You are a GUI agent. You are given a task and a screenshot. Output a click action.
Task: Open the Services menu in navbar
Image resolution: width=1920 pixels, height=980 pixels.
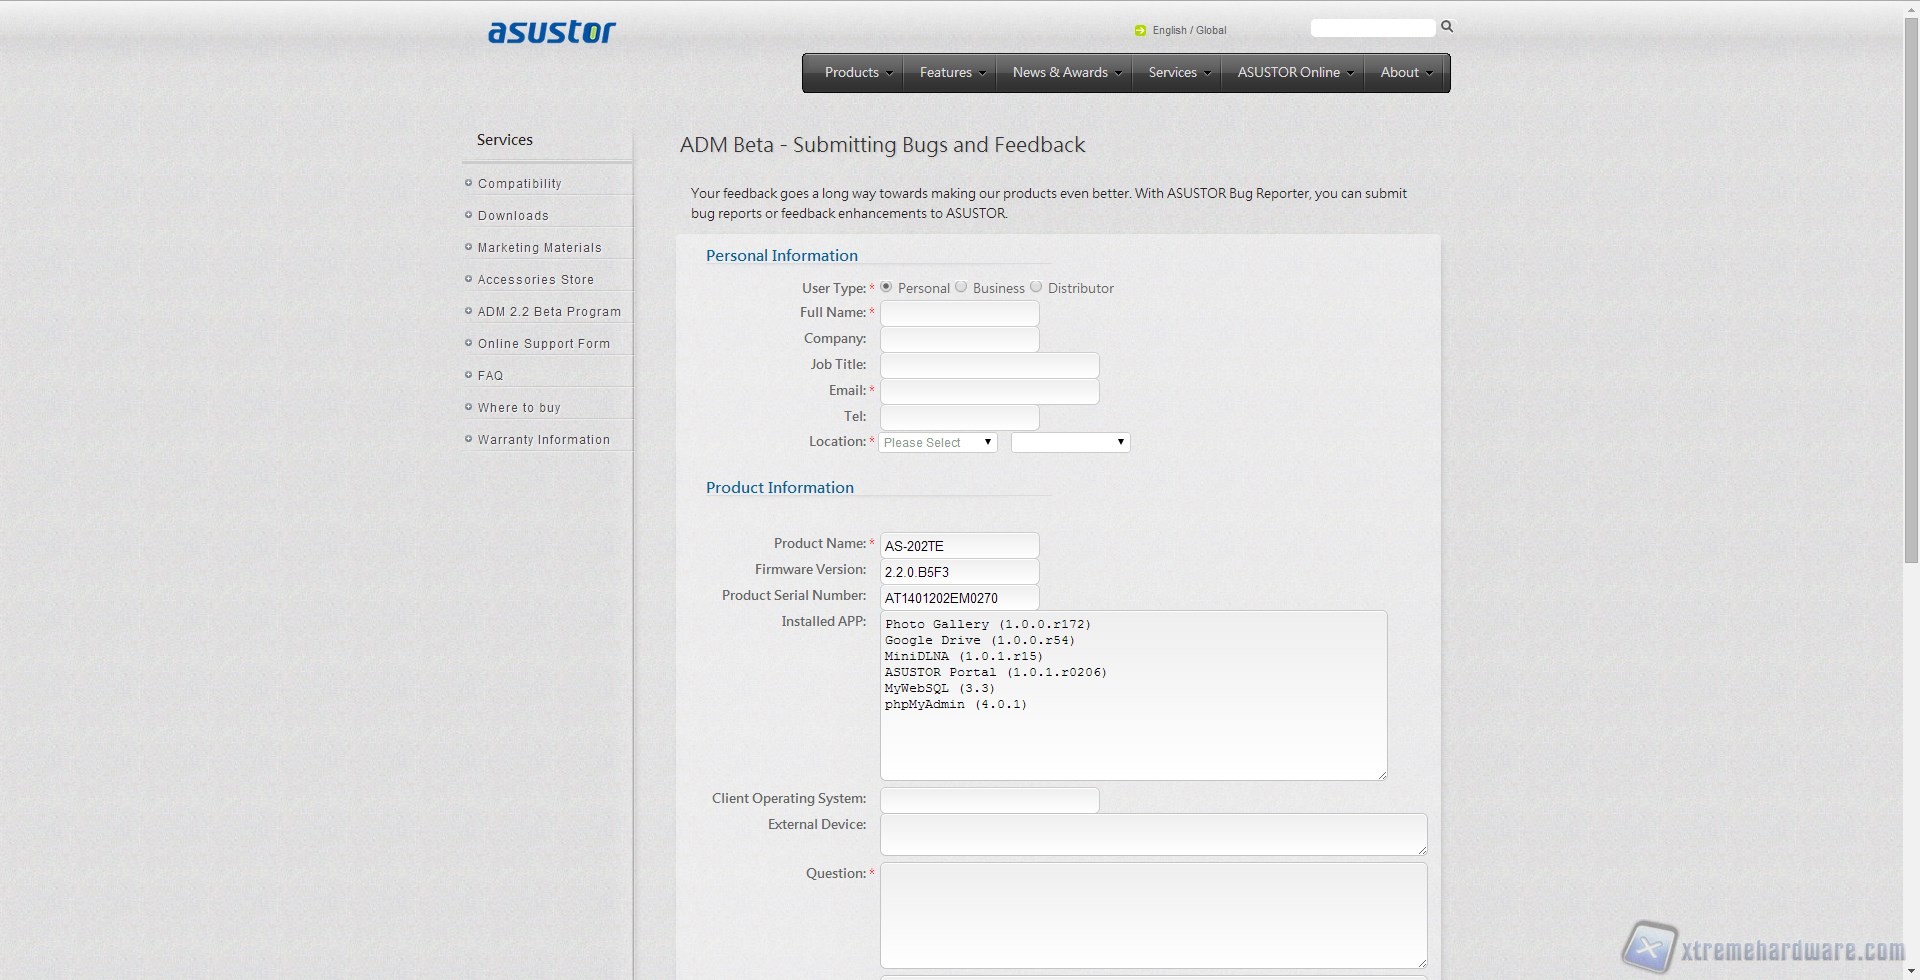pos(1178,72)
